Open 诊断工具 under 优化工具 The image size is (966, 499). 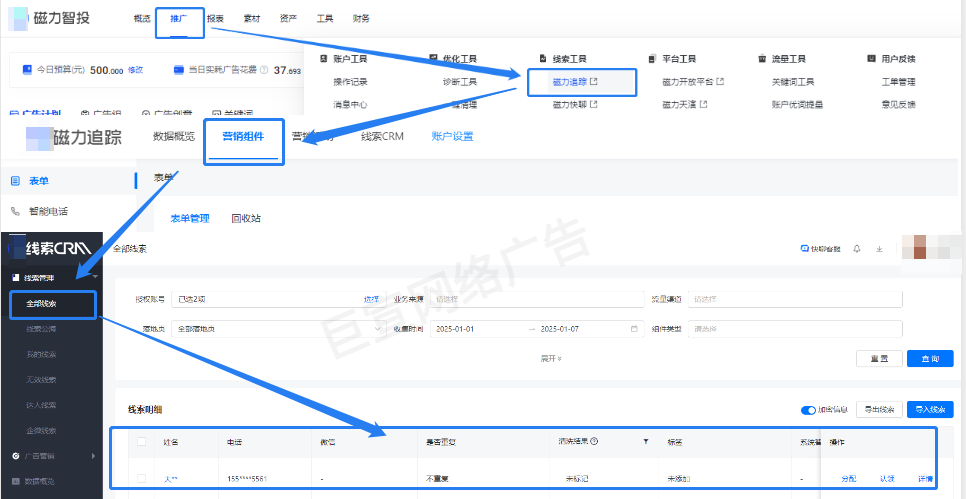tap(460, 82)
